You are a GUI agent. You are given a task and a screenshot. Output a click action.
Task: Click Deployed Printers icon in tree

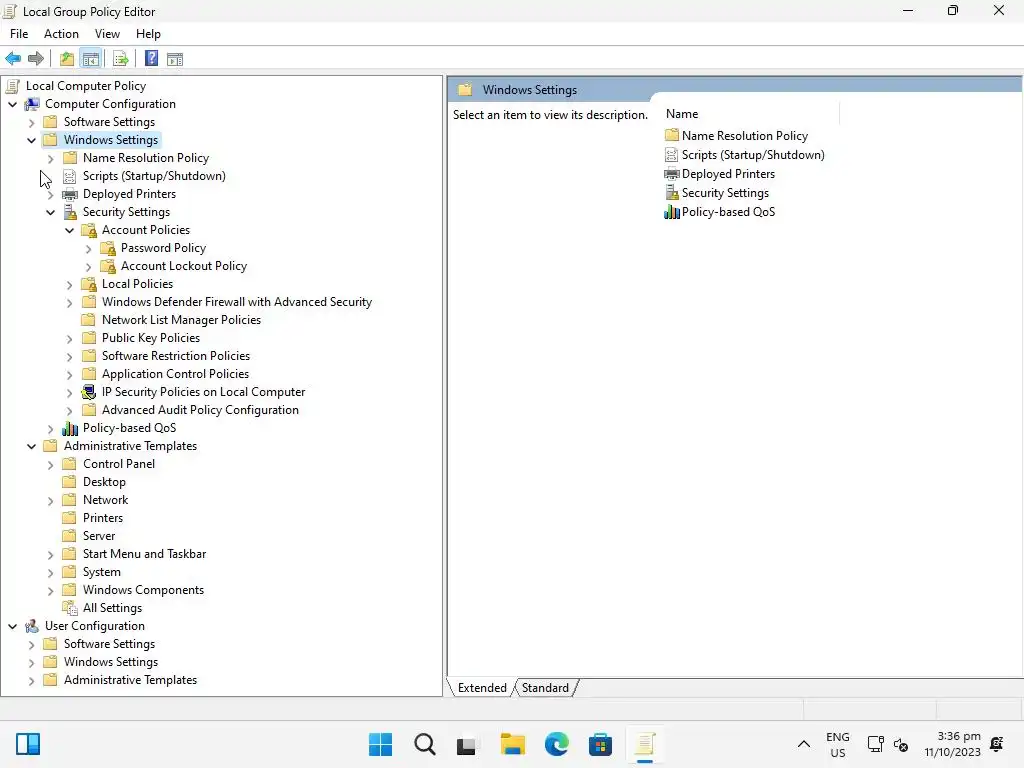pyautogui.click(x=70, y=194)
